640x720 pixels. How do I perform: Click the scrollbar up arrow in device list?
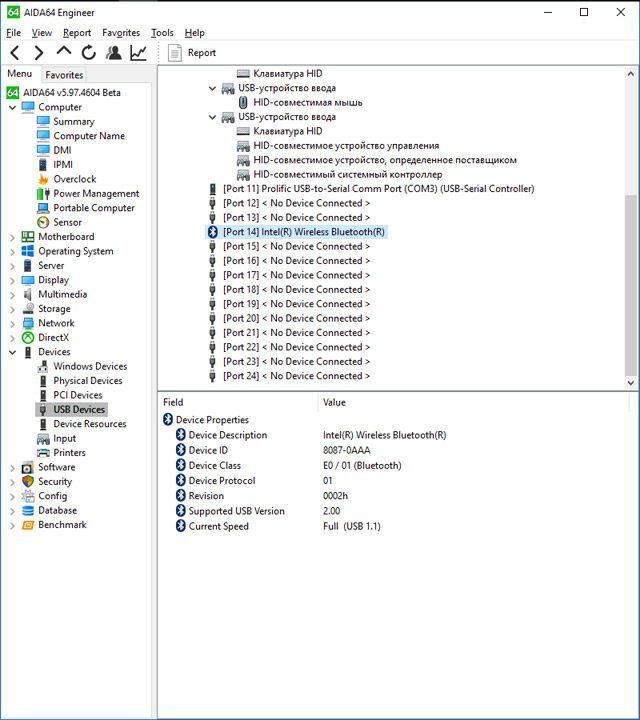pos(631,73)
